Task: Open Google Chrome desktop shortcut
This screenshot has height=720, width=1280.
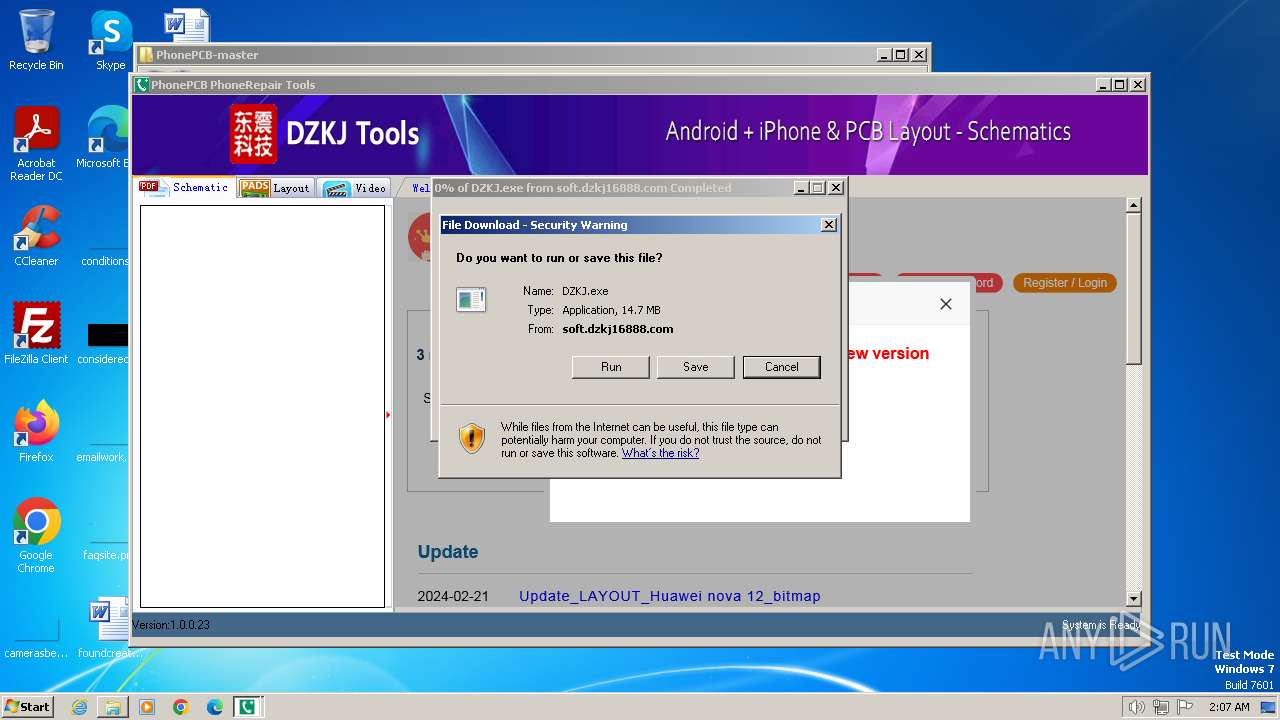Action: point(36,535)
